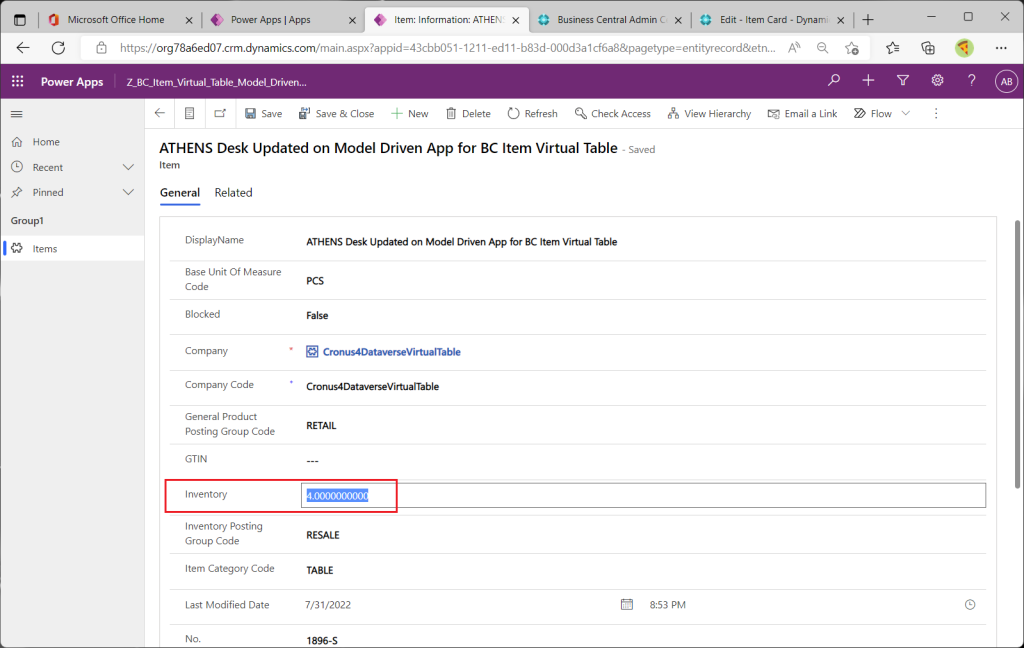Click the vertical scrollbar on the form
The image size is (1024, 648).
(x=1017, y=355)
